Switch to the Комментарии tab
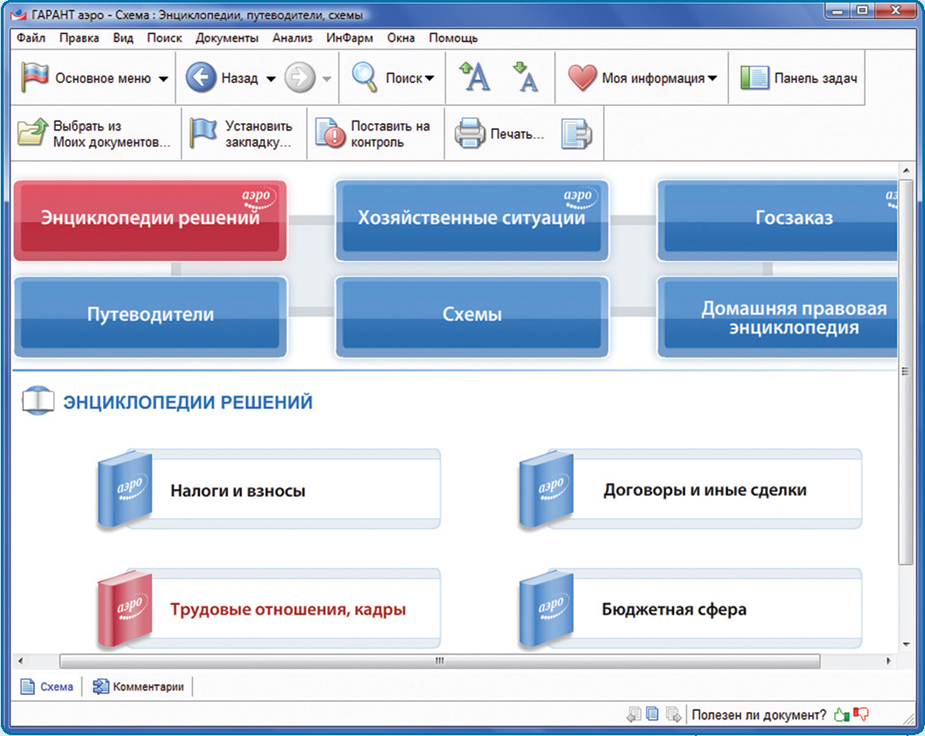The height and width of the screenshot is (736, 925). [139, 687]
